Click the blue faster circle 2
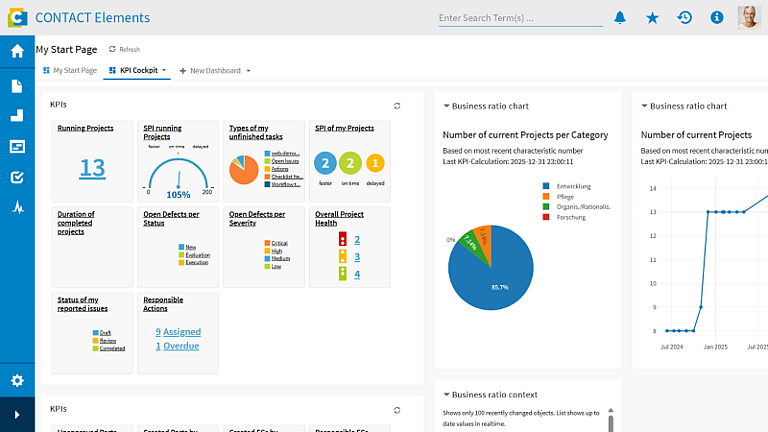Image resolution: width=768 pixels, height=432 pixels. tap(325, 163)
